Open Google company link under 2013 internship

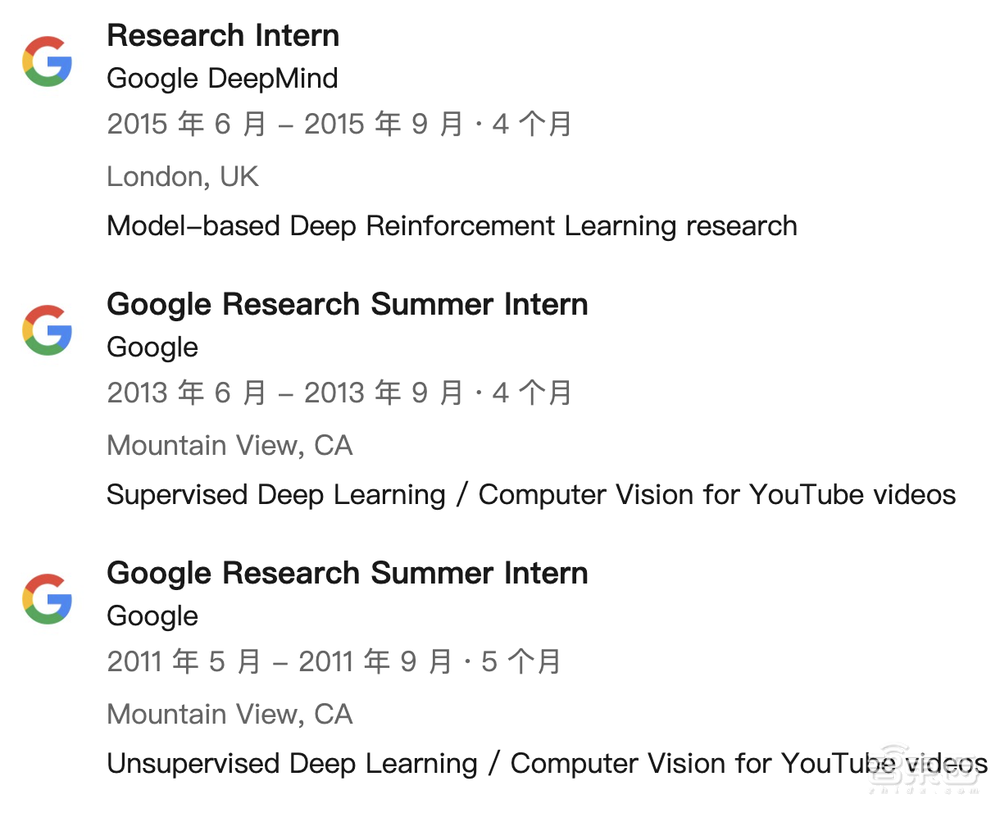point(152,347)
